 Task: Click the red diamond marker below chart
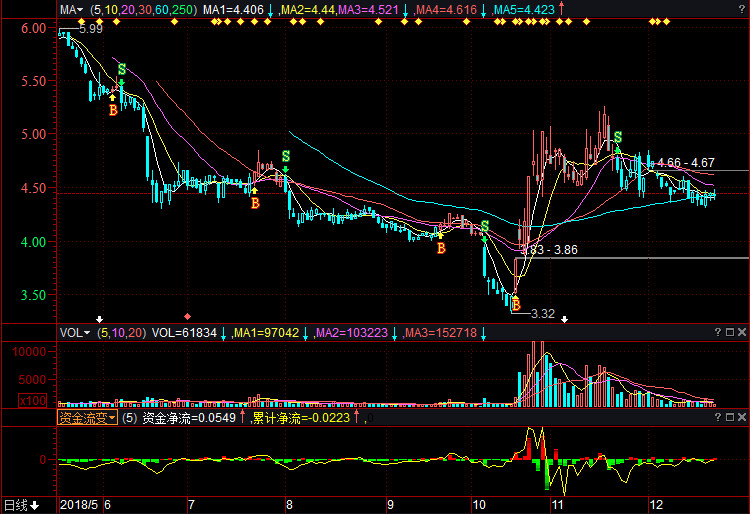188,317
